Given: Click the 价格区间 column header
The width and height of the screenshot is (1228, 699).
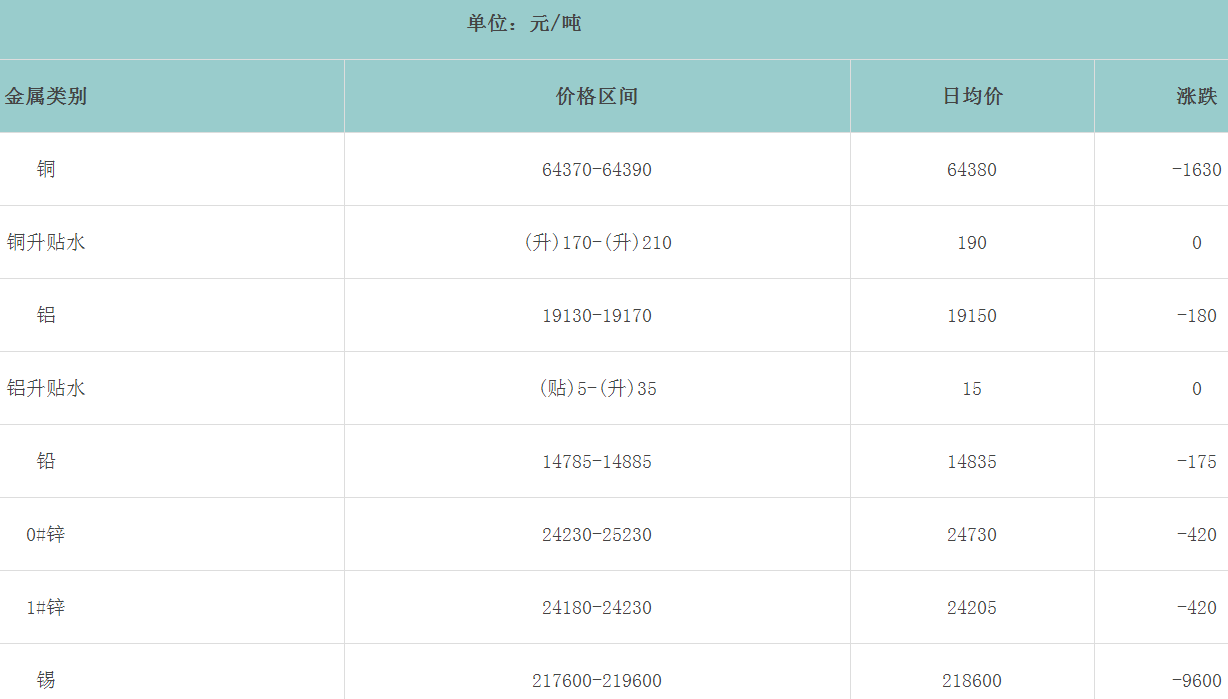Looking at the screenshot, I should 597,97.
